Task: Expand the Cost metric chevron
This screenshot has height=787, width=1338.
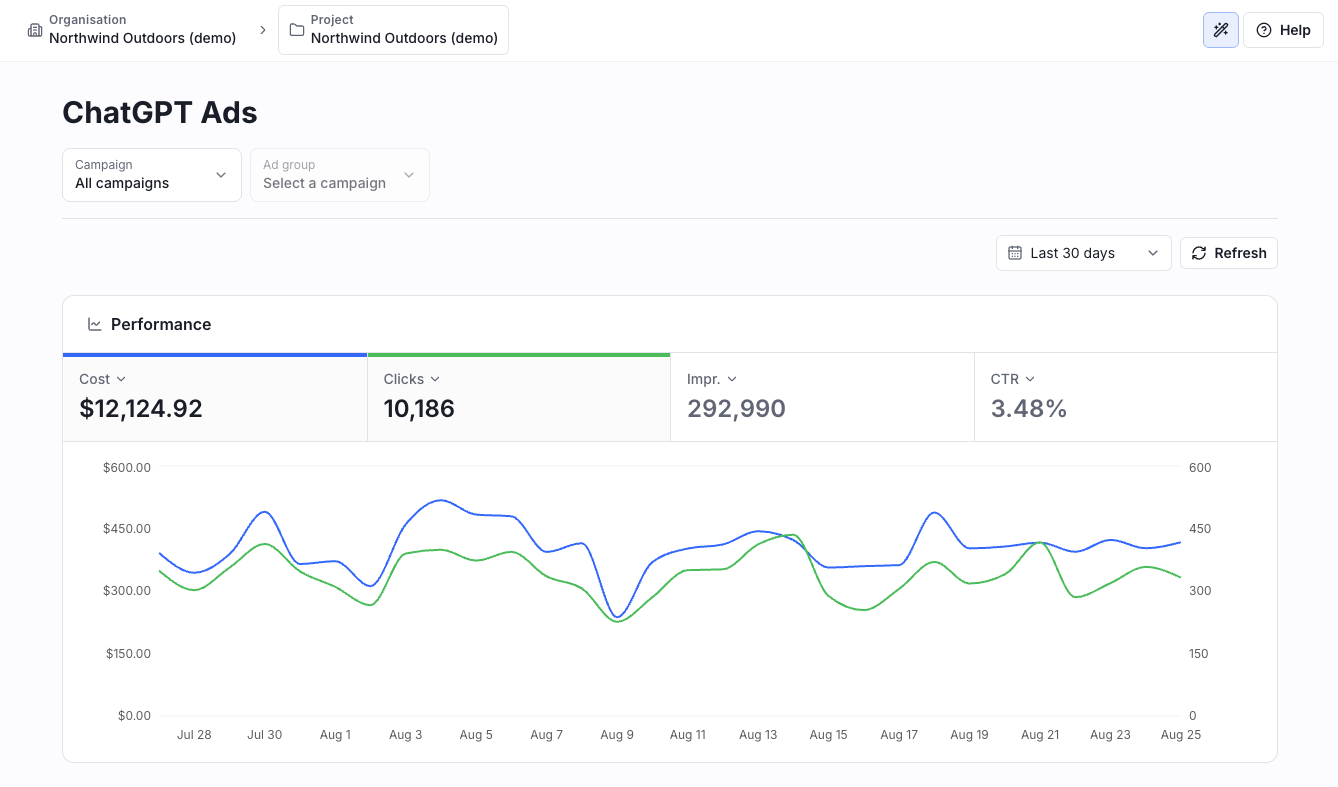Action: [x=121, y=379]
